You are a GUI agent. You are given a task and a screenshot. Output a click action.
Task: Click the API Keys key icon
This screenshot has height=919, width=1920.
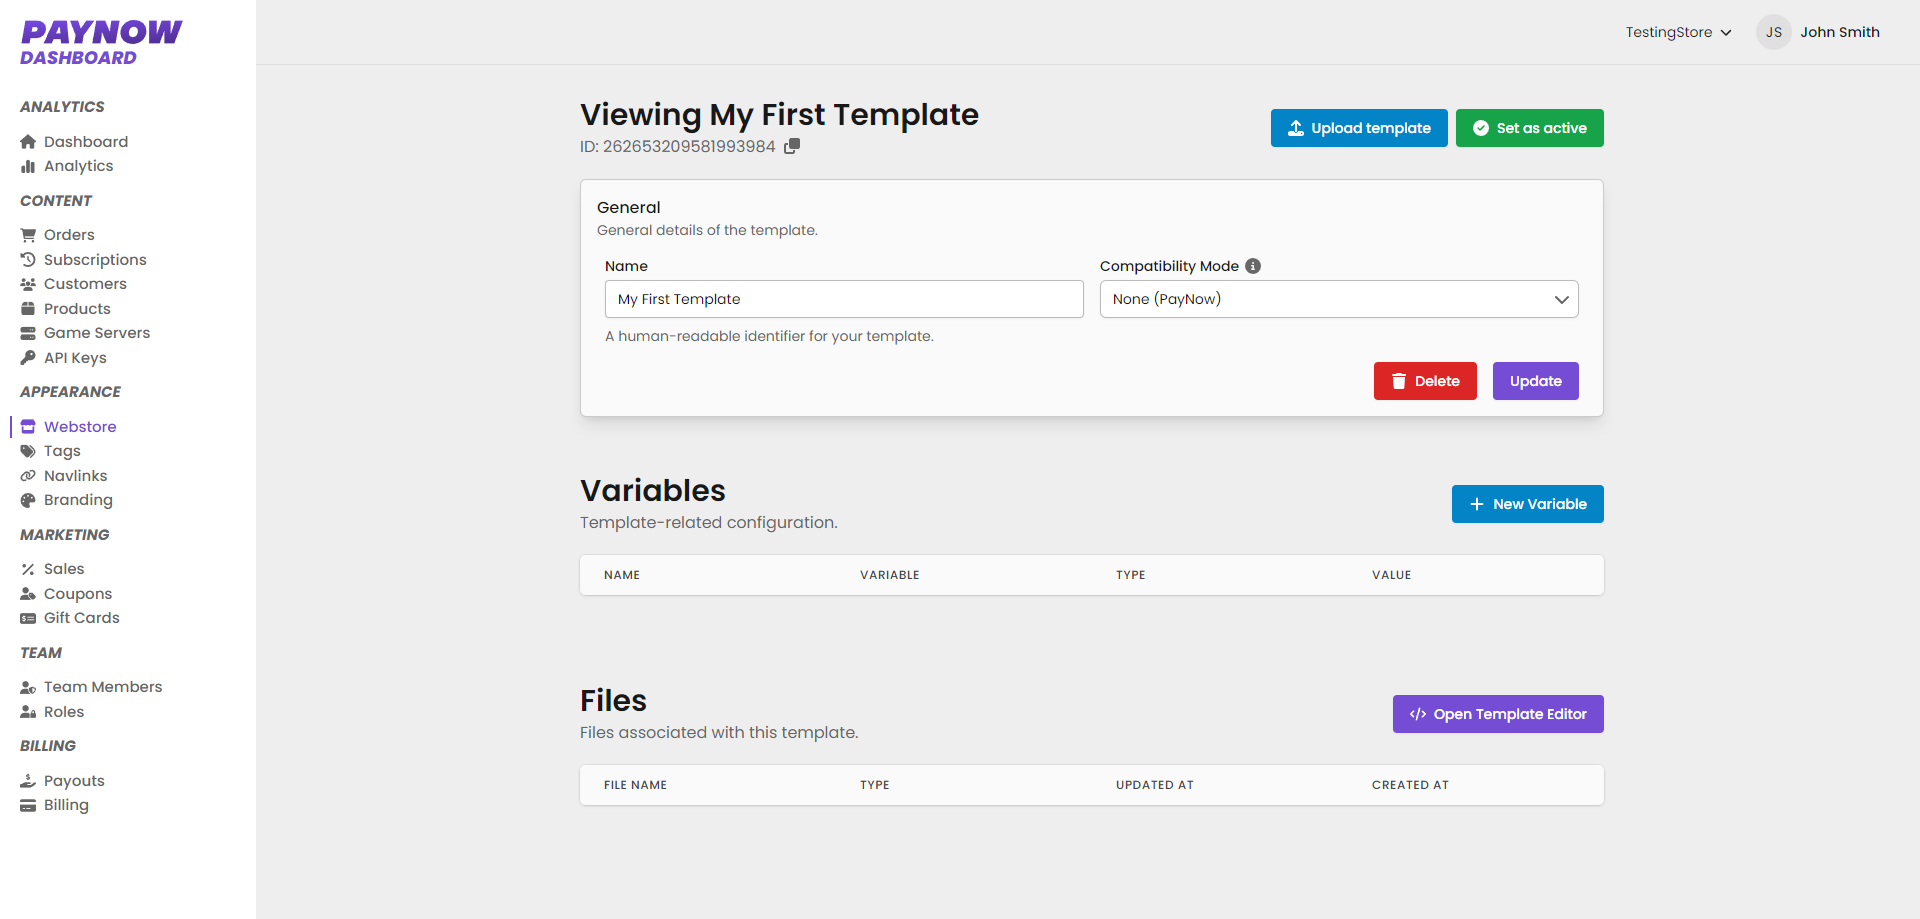(28, 358)
